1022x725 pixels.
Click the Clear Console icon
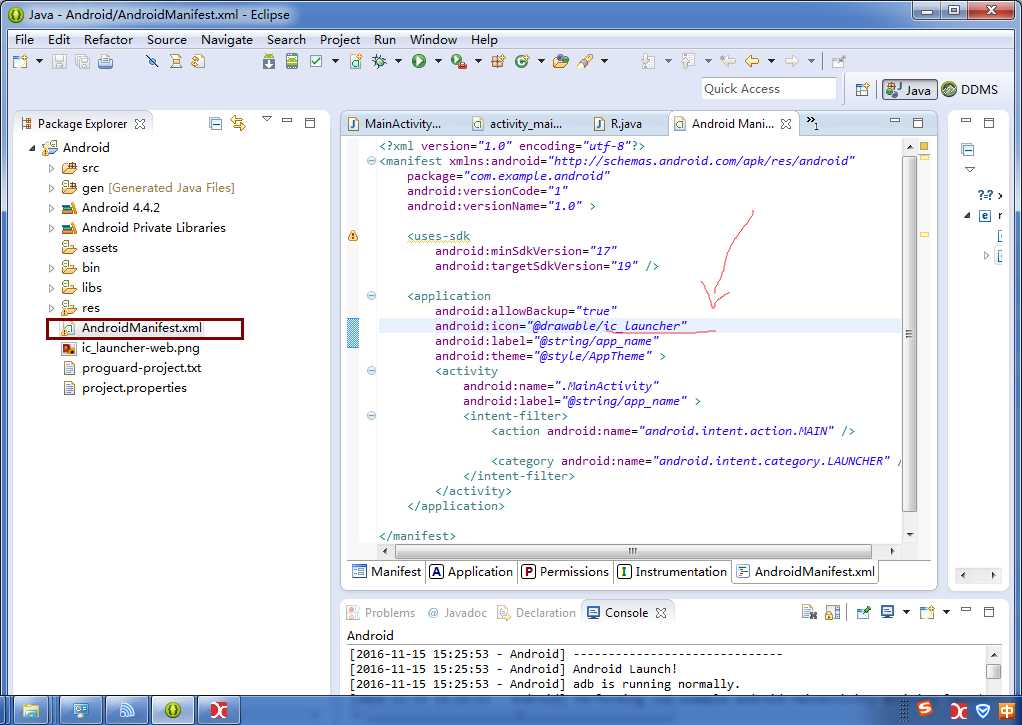point(809,612)
